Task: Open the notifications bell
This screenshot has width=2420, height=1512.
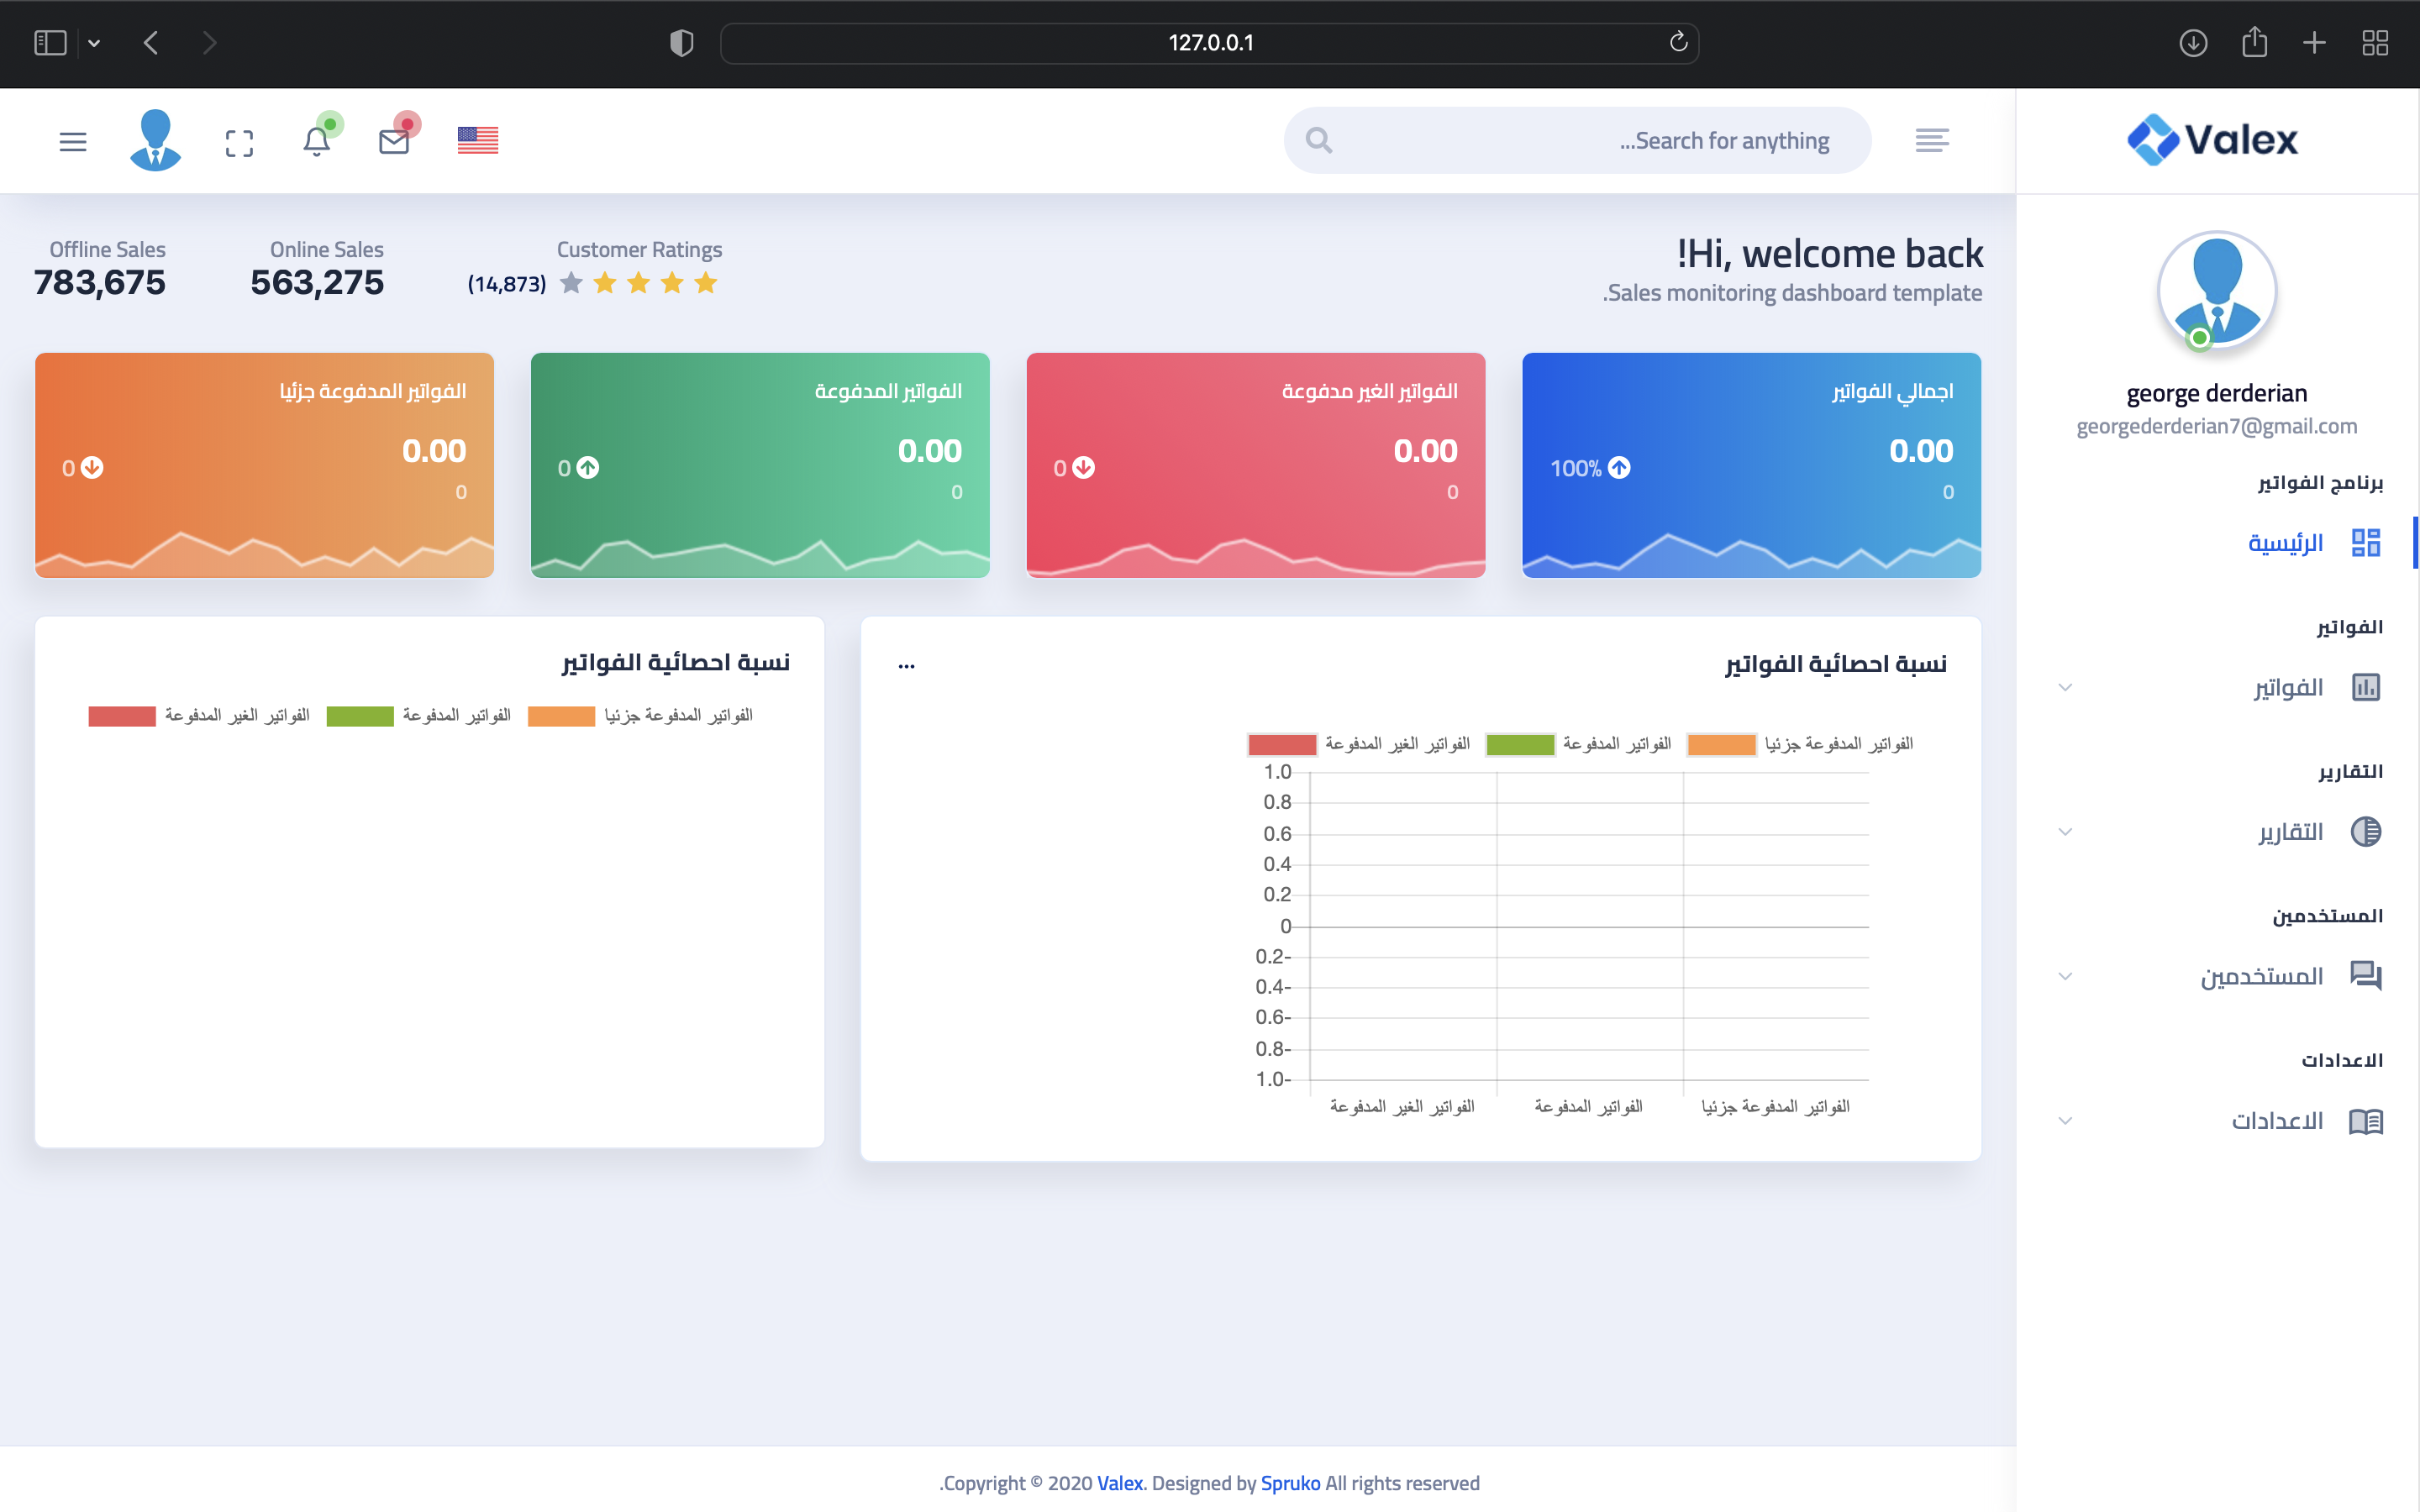Action: tap(317, 141)
